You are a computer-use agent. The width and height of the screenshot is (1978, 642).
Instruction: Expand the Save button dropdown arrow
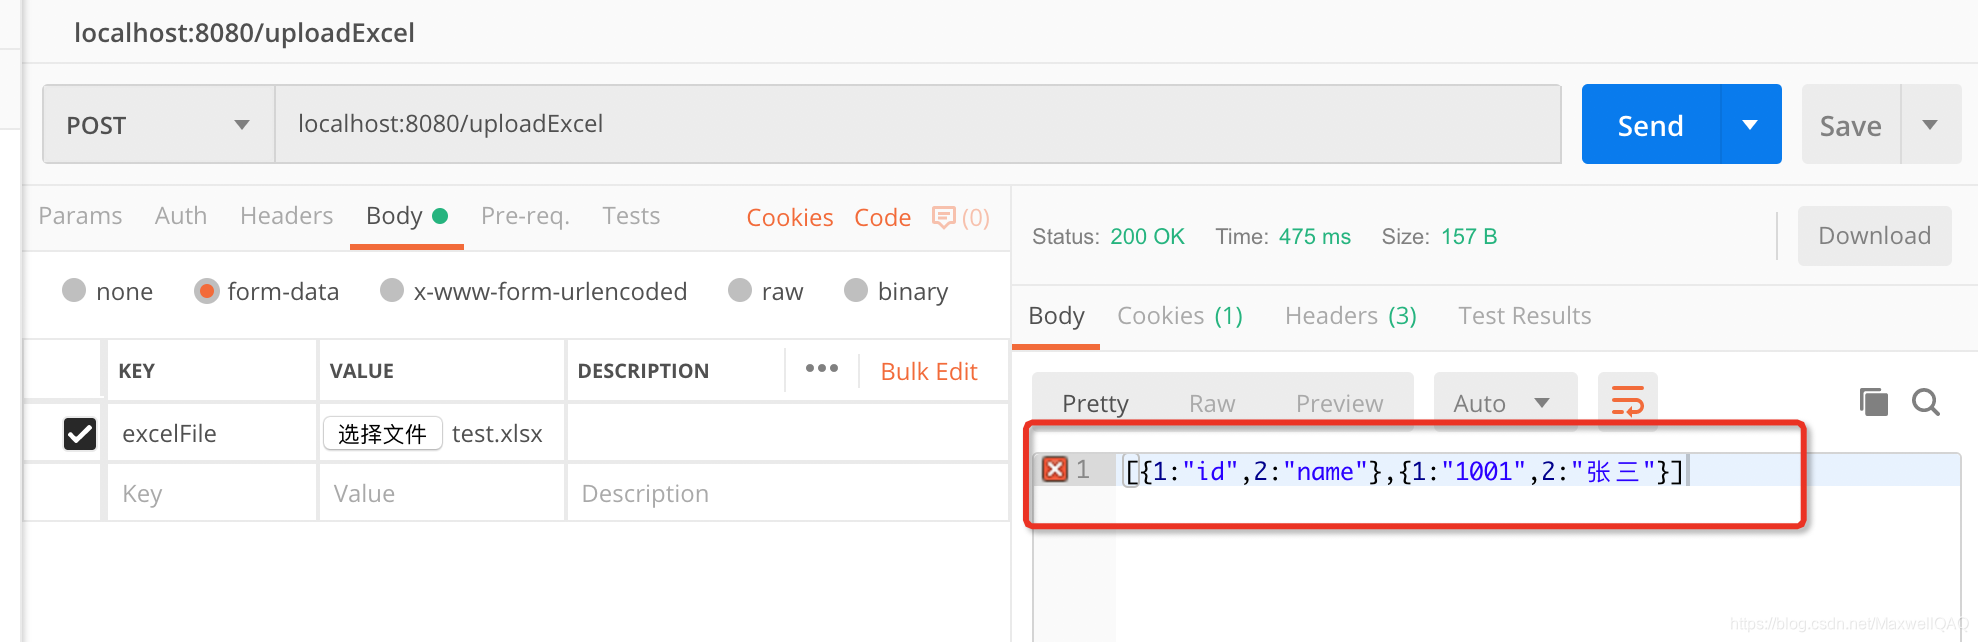pyautogui.click(x=1930, y=125)
